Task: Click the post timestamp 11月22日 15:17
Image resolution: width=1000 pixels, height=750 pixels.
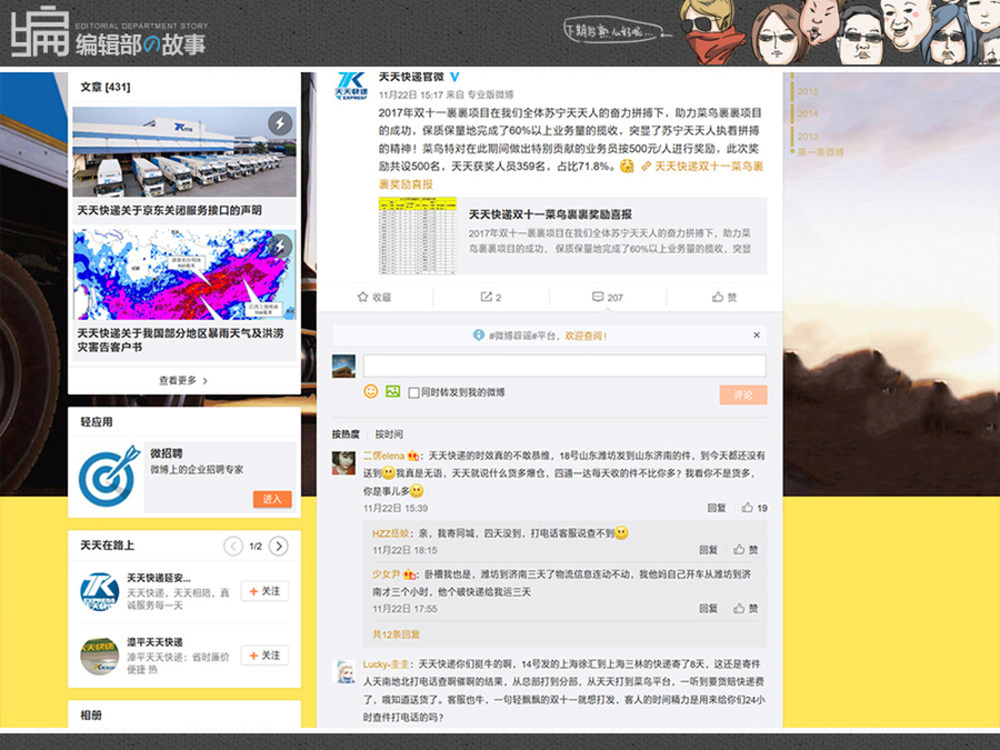Action: pos(411,94)
